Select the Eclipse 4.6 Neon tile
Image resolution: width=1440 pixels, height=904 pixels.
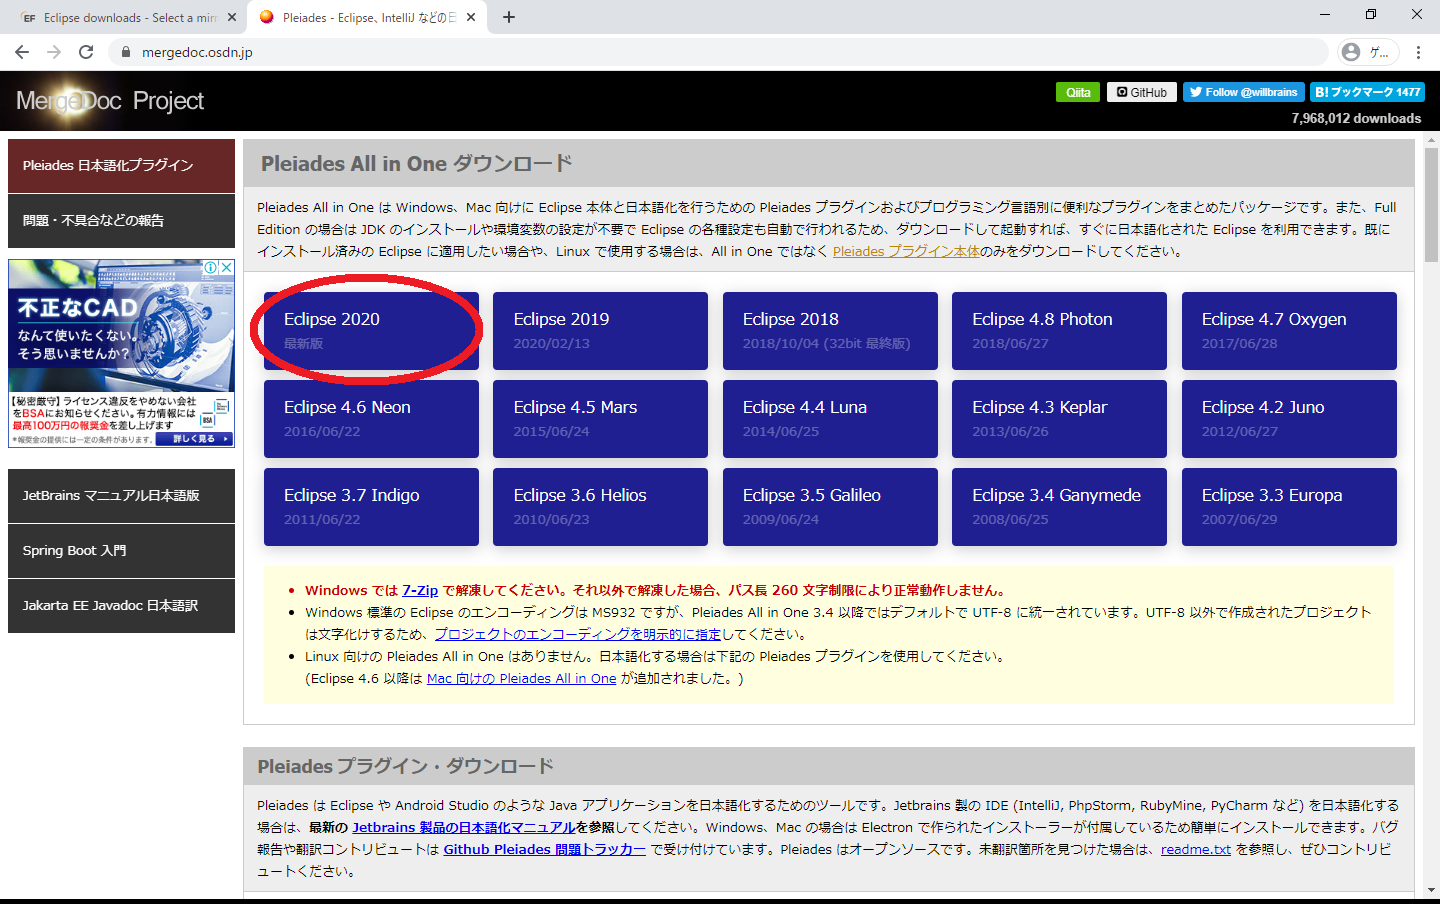pyautogui.click(x=371, y=419)
